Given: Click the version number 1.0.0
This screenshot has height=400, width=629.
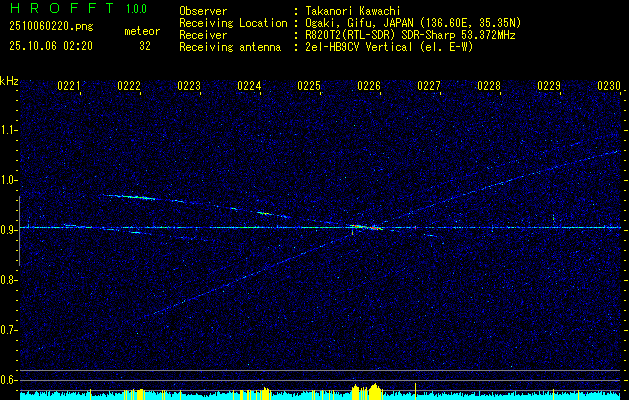Looking at the screenshot, I should point(136,9).
